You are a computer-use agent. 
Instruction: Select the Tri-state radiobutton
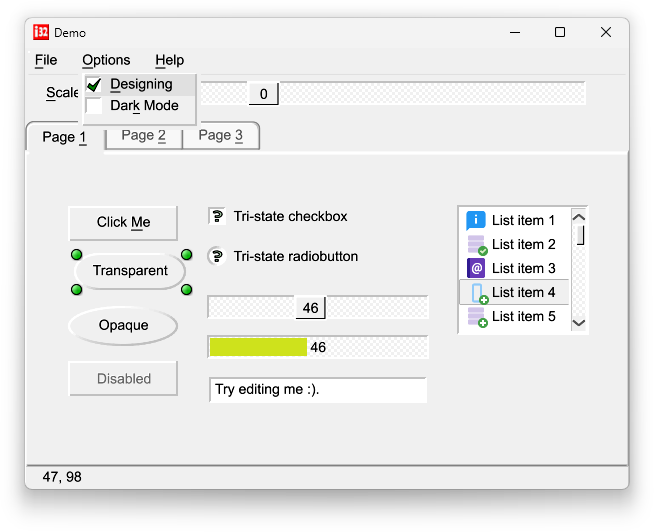point(217,256)
